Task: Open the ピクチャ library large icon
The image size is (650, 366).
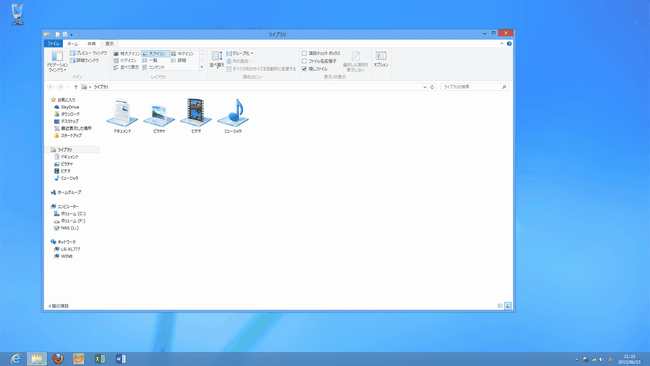Action: (x=159, y=117)
